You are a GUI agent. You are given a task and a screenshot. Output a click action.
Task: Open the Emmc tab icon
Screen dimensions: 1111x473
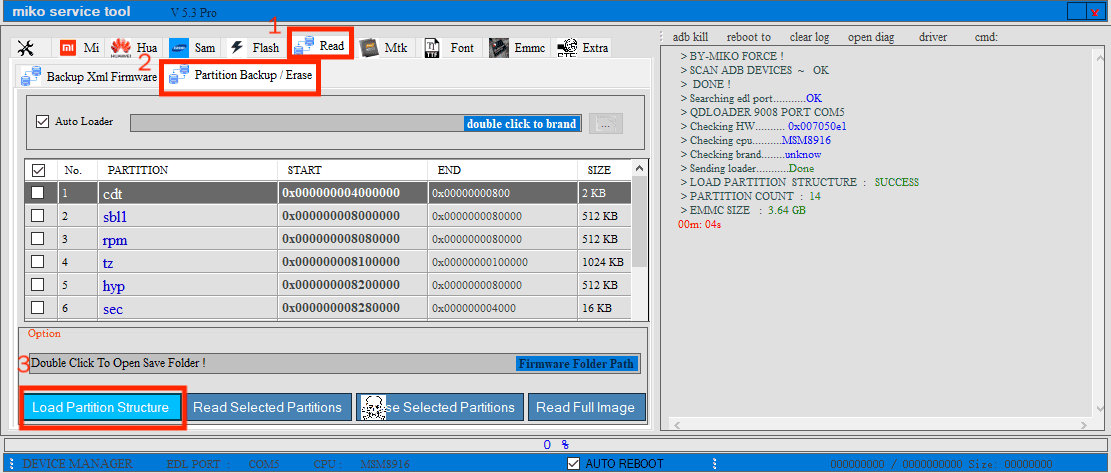point(499,48)
